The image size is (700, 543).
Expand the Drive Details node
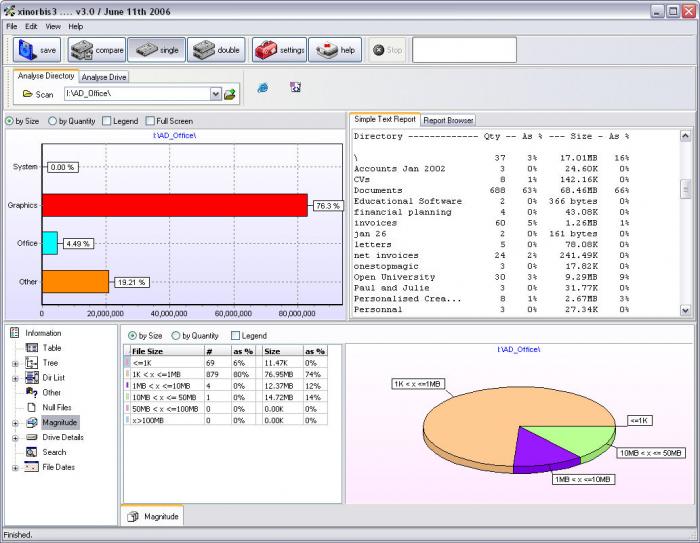pos(15,438)
